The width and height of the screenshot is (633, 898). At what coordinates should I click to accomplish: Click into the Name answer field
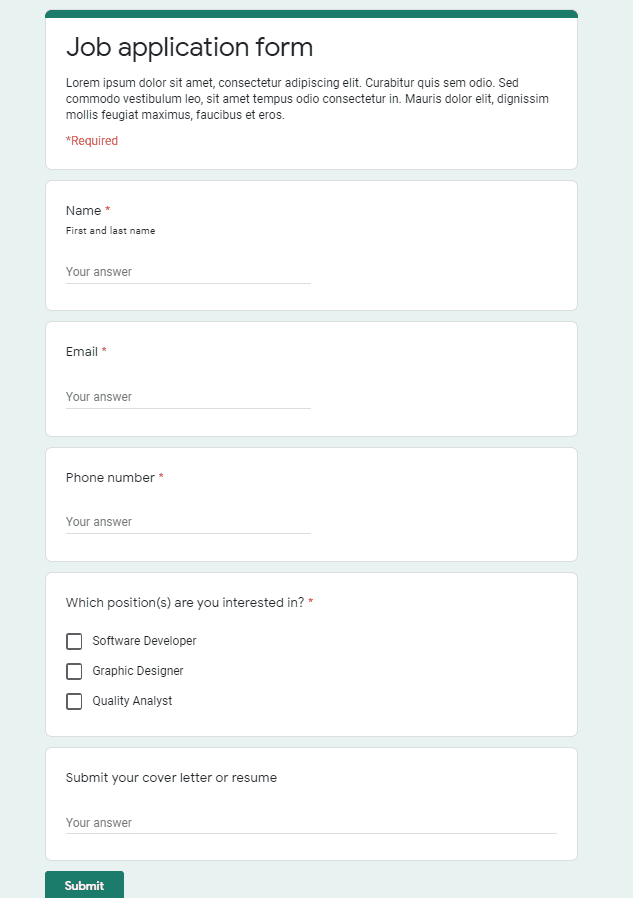pyautogui.click(x=188, y=271)
